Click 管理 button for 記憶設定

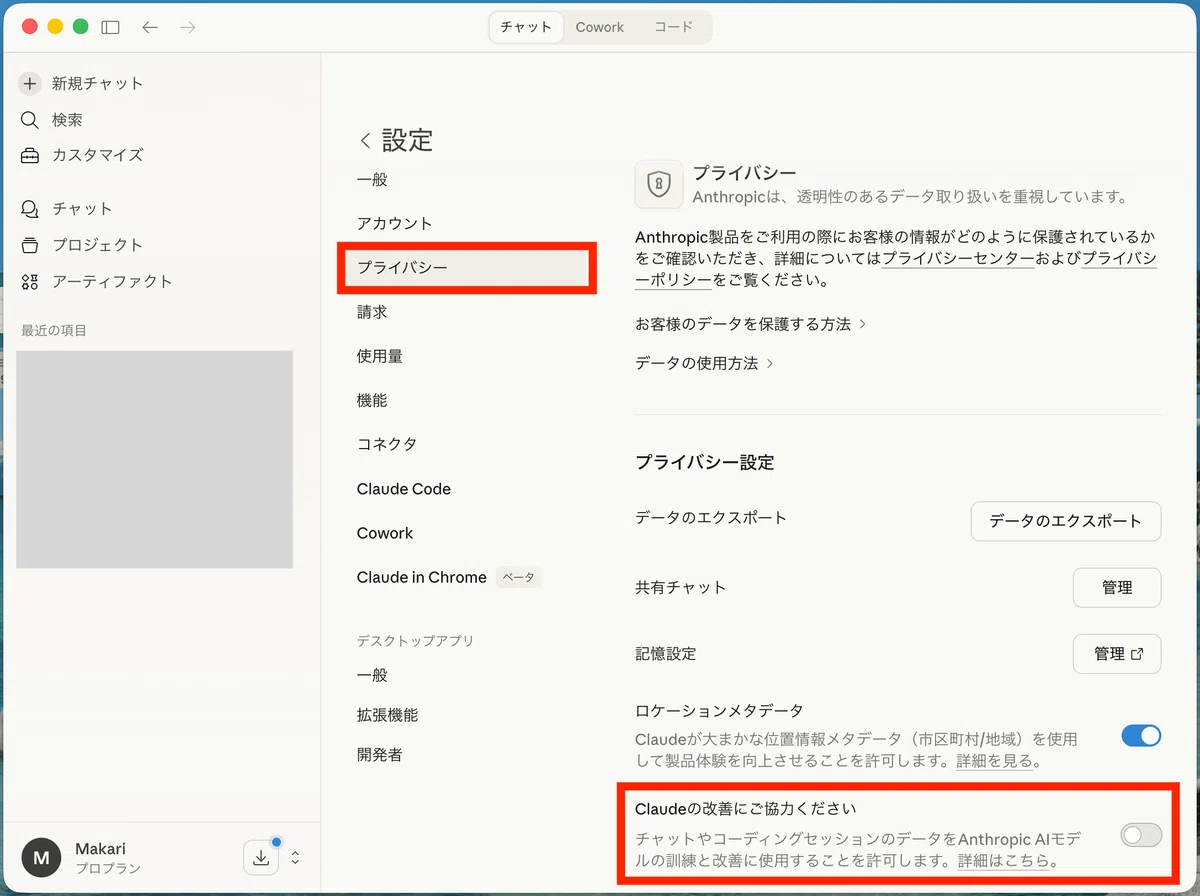(x=1117, y=654)
